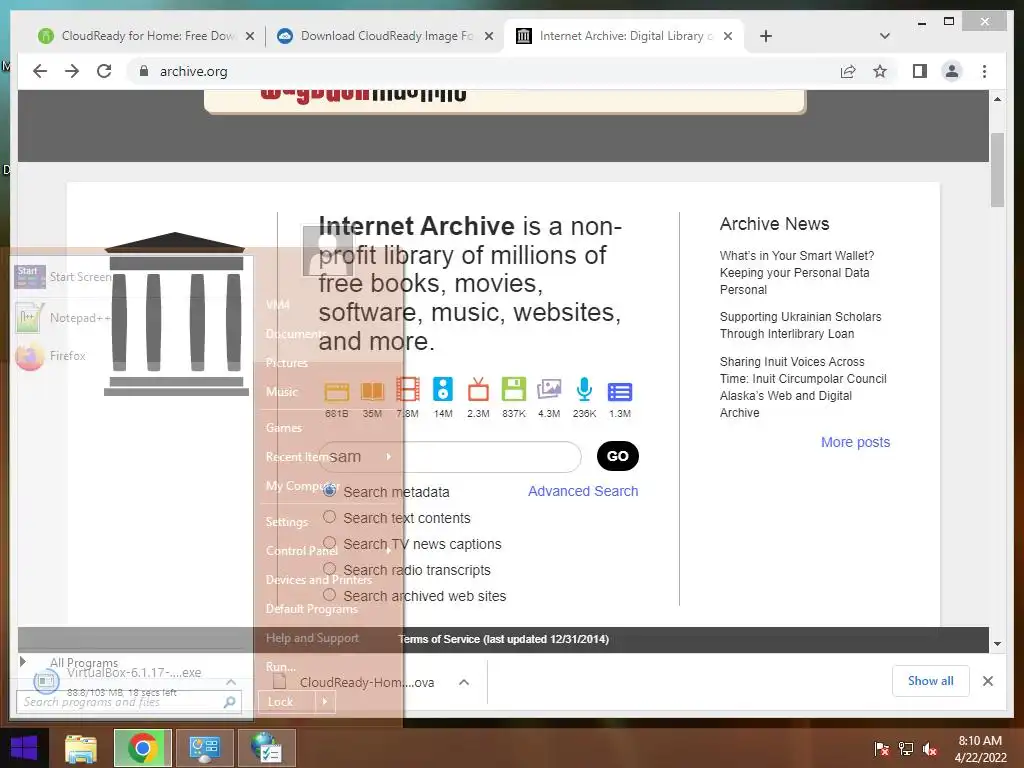Expand the Recent Items submenu arrow

(x=389, y=456)
